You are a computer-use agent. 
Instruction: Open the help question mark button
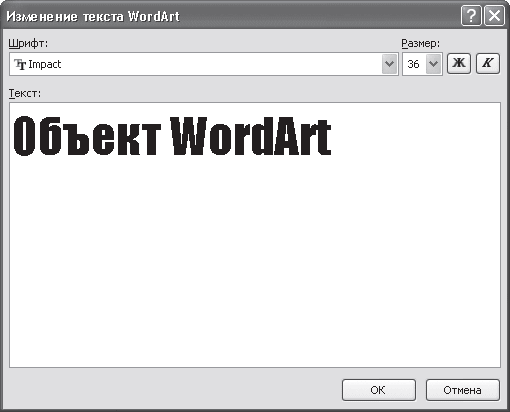[x=471, y=15]
